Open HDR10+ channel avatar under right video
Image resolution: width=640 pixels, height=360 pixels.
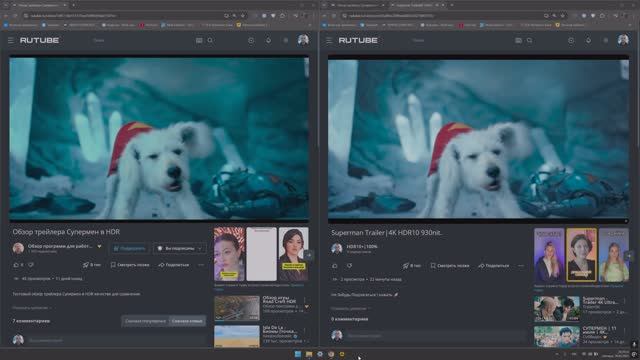[337, 249]
